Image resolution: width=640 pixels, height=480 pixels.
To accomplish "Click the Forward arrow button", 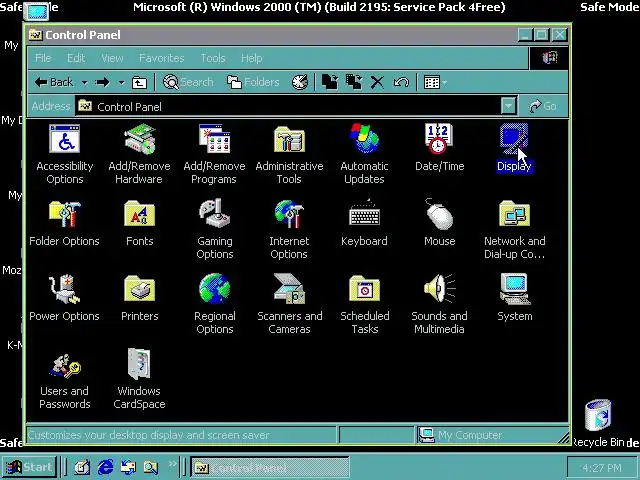I will (x=102, y=82).
